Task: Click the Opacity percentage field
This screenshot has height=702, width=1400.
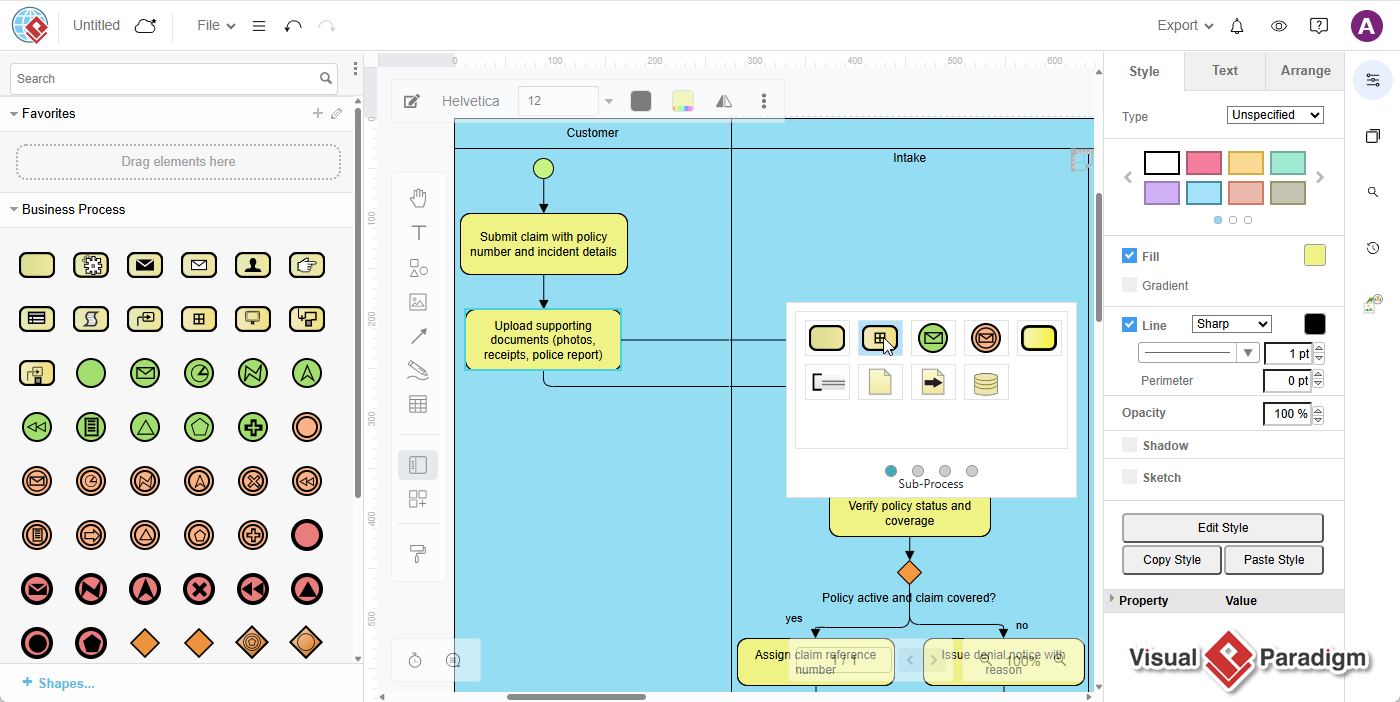Action: [x=1287, y=413]
